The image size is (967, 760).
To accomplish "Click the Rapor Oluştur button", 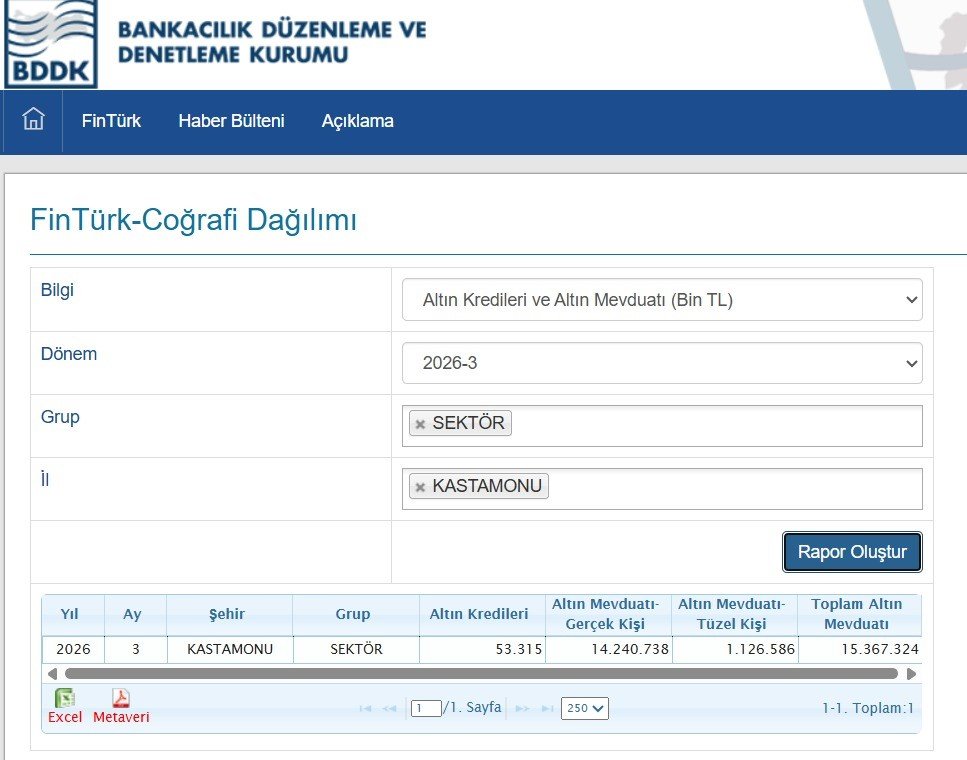I will (x=852, y=551).
